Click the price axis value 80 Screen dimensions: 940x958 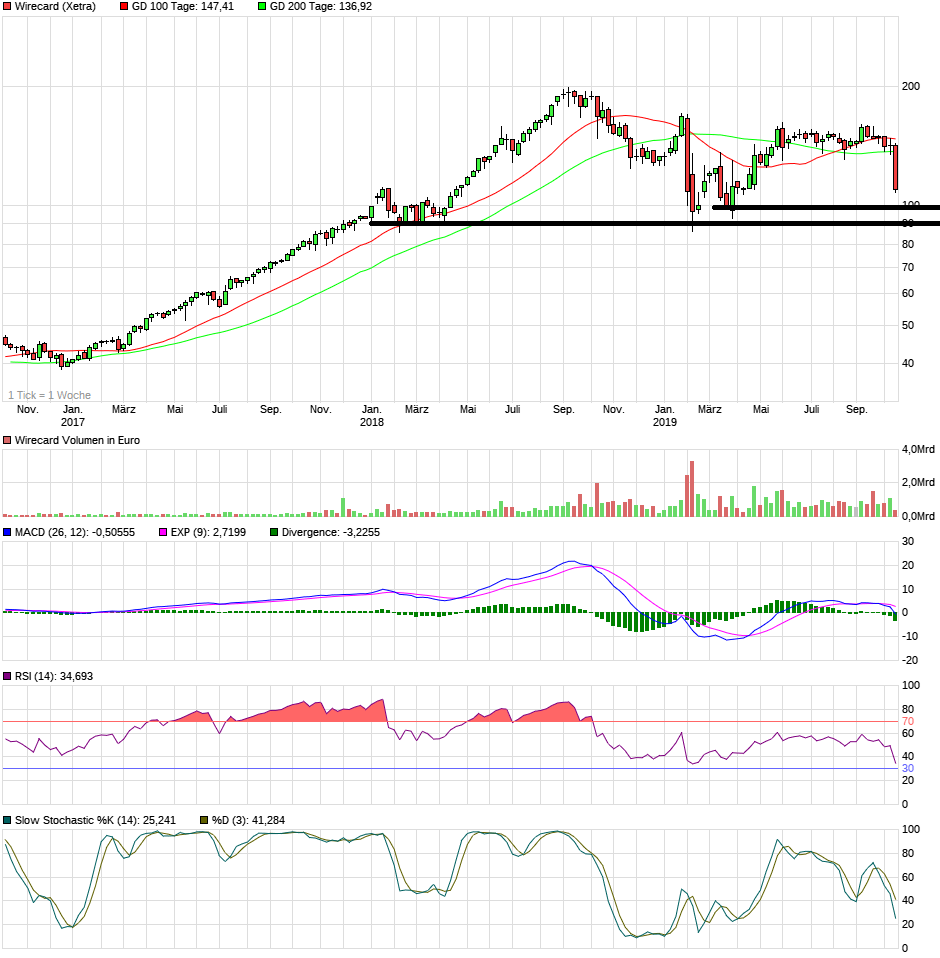coord(908,244)
